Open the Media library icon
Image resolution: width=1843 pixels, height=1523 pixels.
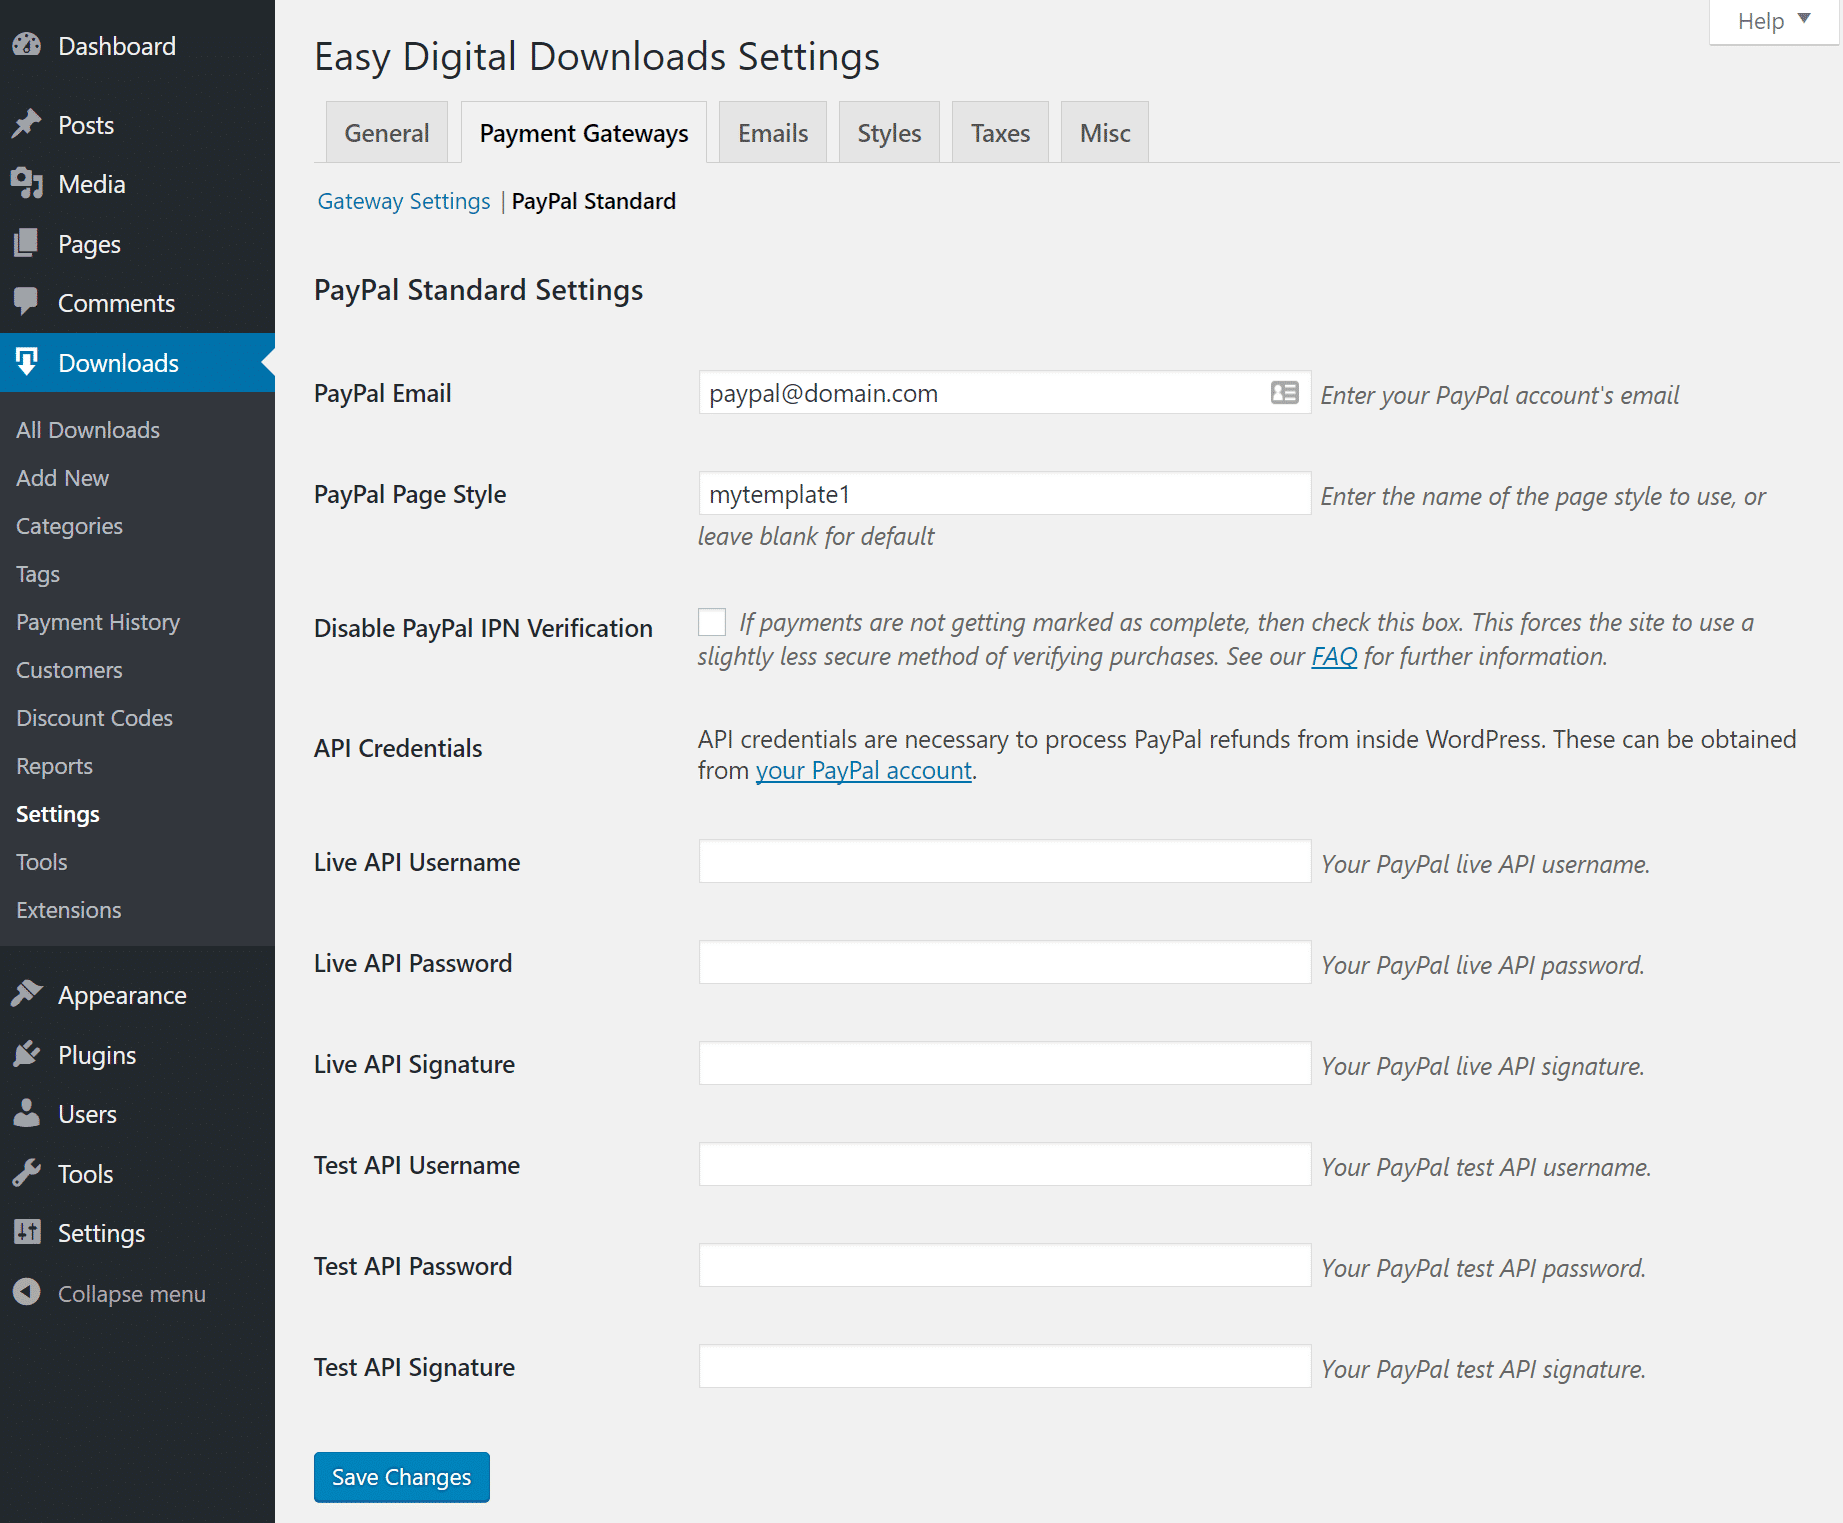pyautogui.click(x=27, y=183)
